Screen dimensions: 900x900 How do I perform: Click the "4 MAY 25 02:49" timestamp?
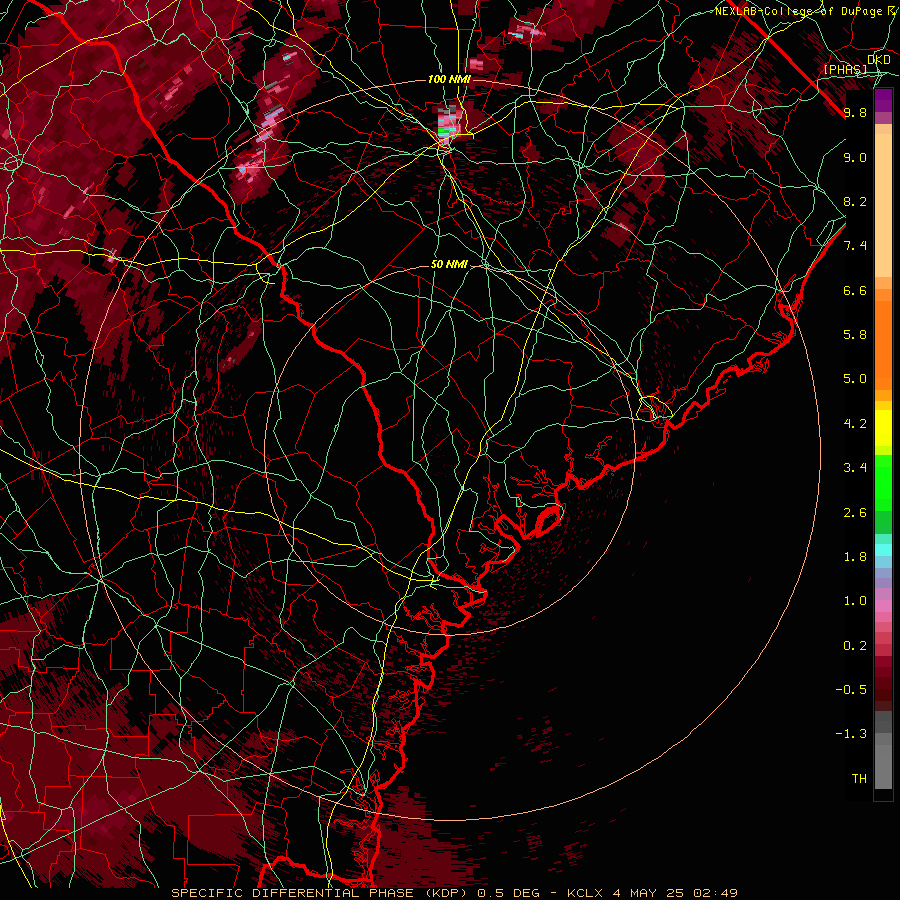(675, 893)
